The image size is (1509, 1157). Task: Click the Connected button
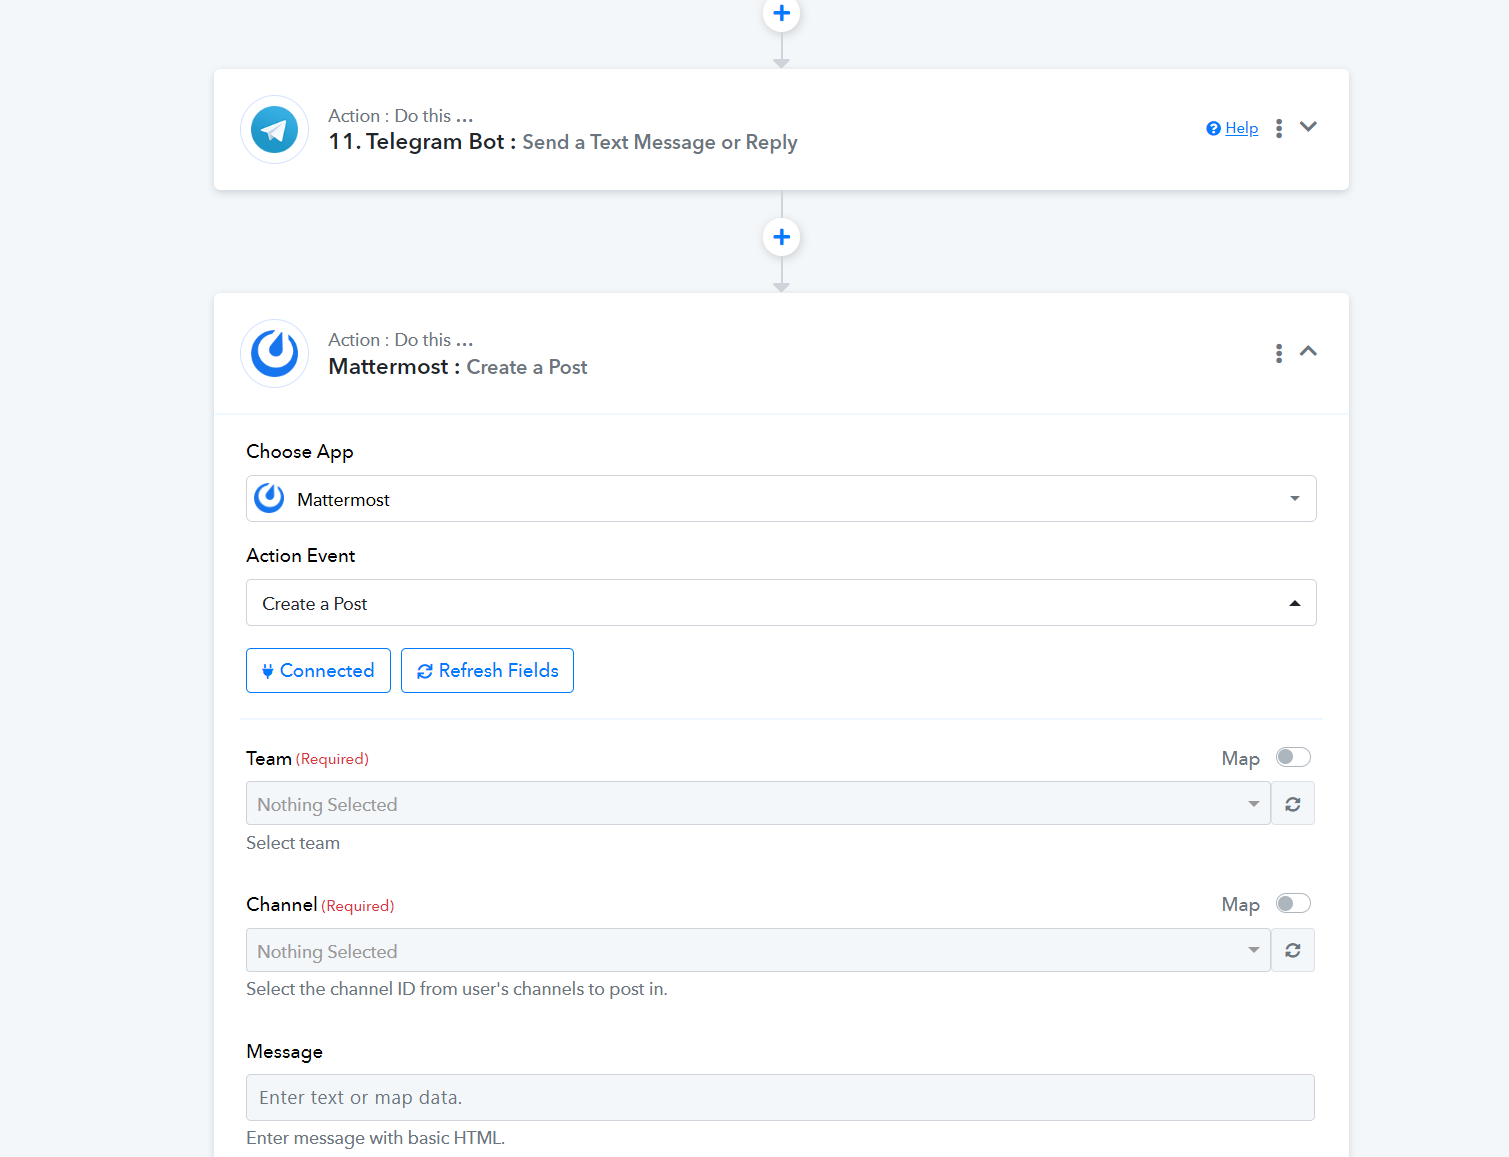(x=318, y=670)
